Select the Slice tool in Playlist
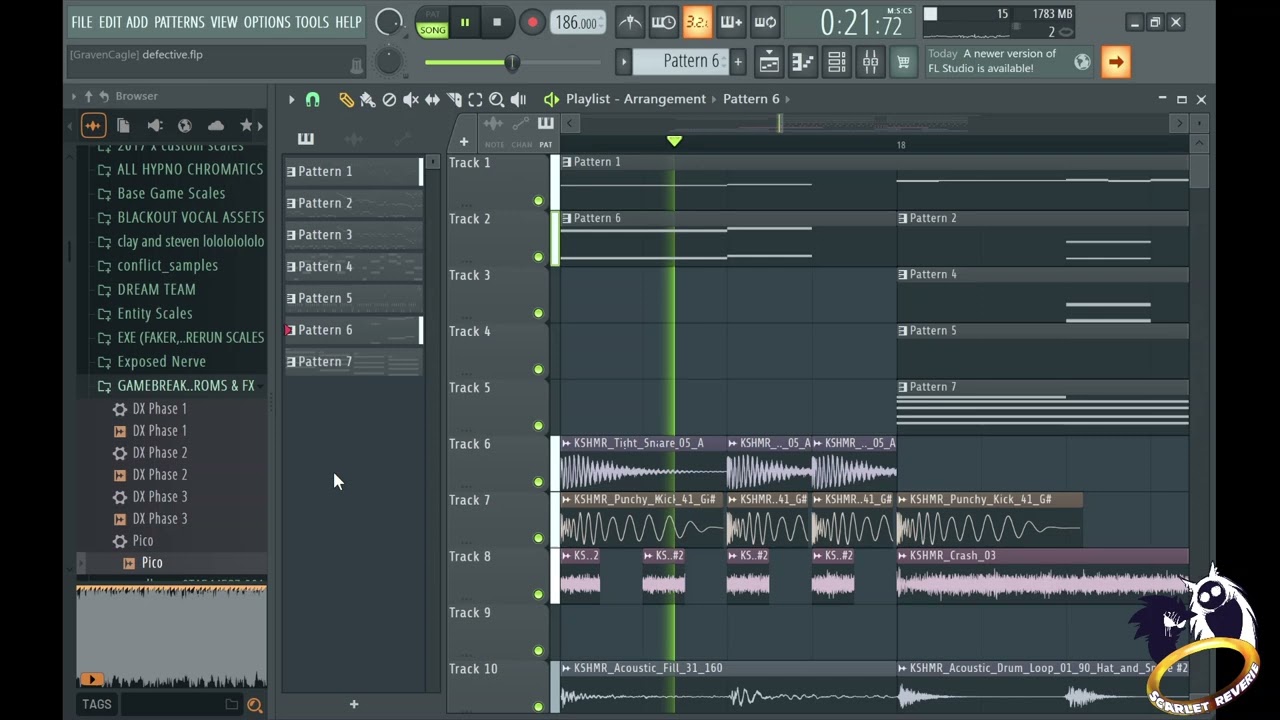 click(x=454, y=99)
